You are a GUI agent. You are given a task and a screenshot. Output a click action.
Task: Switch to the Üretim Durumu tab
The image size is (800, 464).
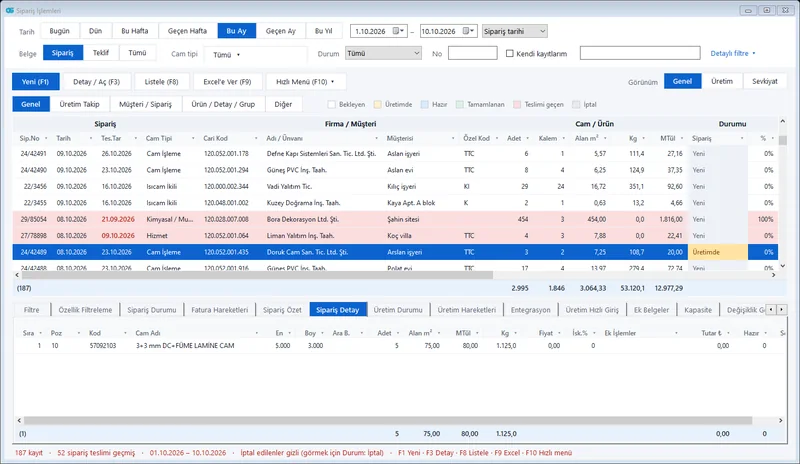click(x=398, y=310)
